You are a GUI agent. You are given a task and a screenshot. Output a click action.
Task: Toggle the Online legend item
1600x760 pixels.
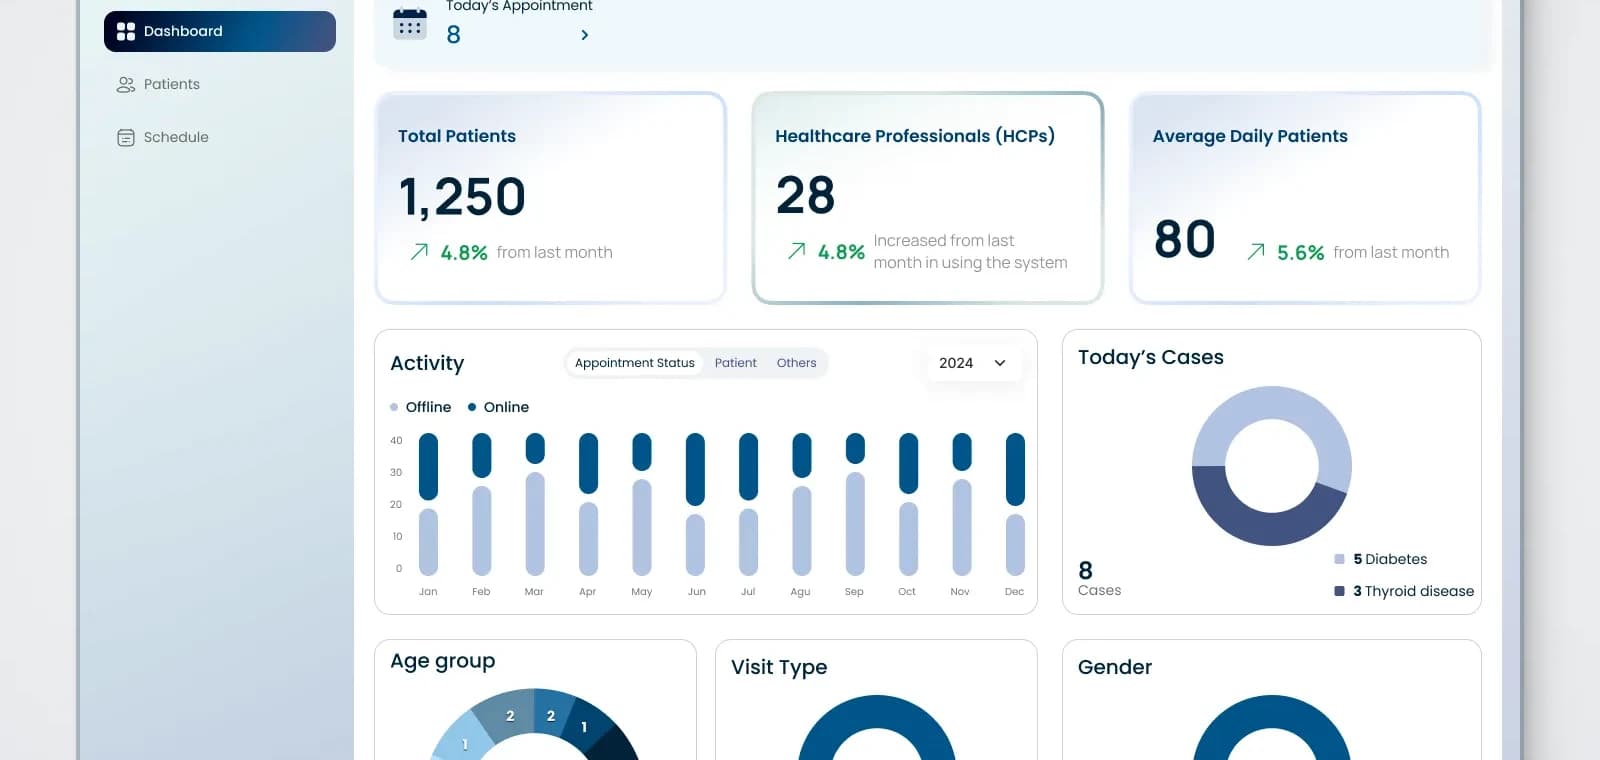click(x=498, y=407)
